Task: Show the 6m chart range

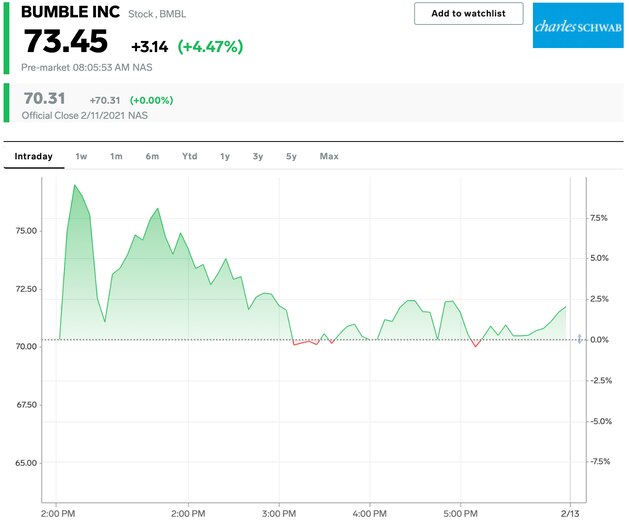Action: (x=152, y=156)
